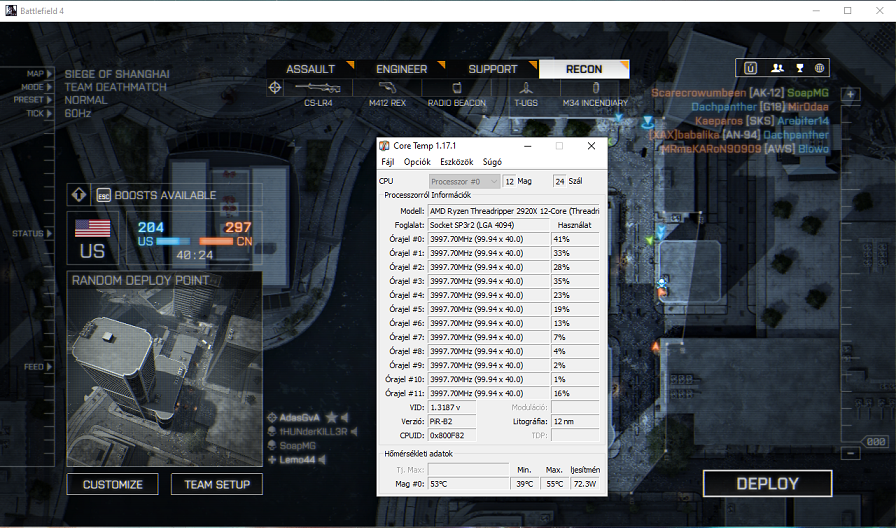
Task: Select the M412 REX sidearm slot
Action: pyautogui.click(x=387, y=94)
